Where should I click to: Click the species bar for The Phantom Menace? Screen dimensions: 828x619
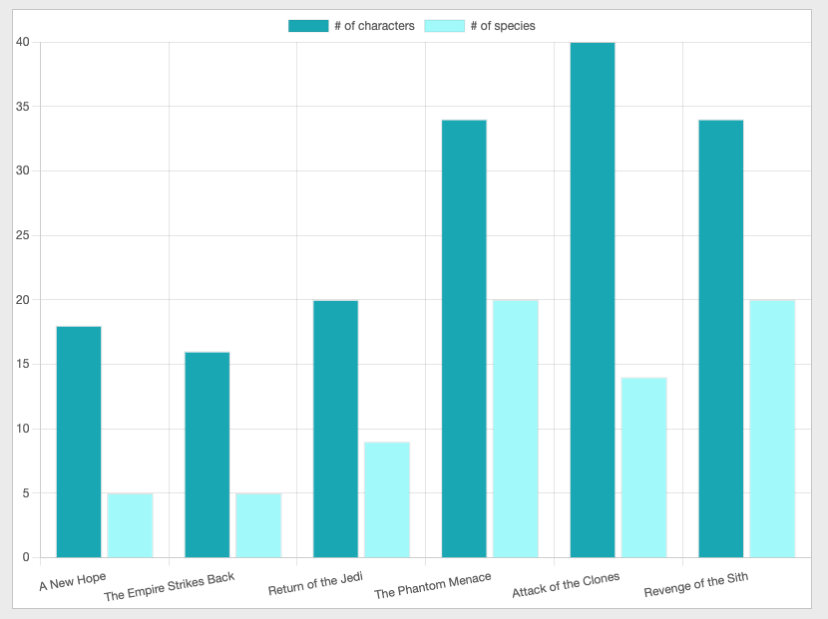[x=514, y=430]
